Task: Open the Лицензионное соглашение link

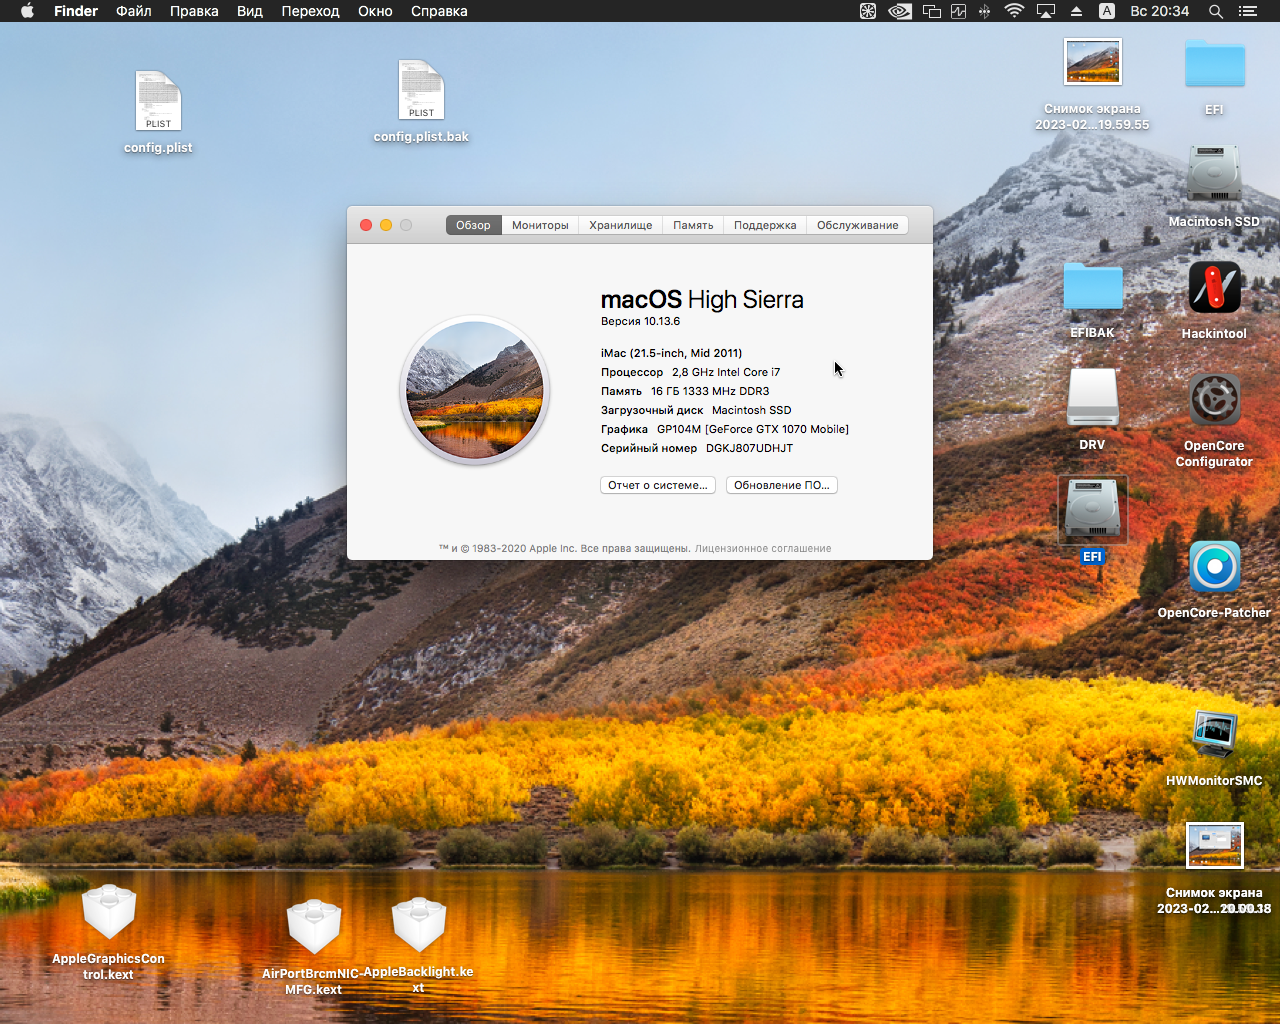Action: (763, 548)
